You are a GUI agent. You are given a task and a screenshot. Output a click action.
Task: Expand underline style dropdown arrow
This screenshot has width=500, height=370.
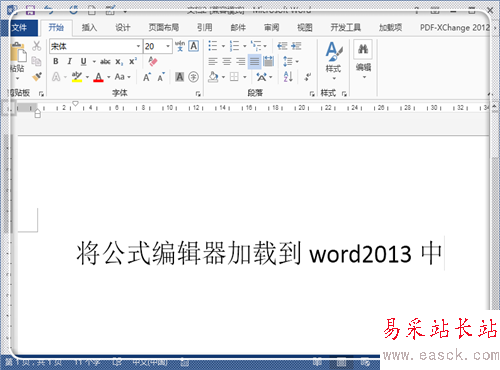click(x=94, y=62)
